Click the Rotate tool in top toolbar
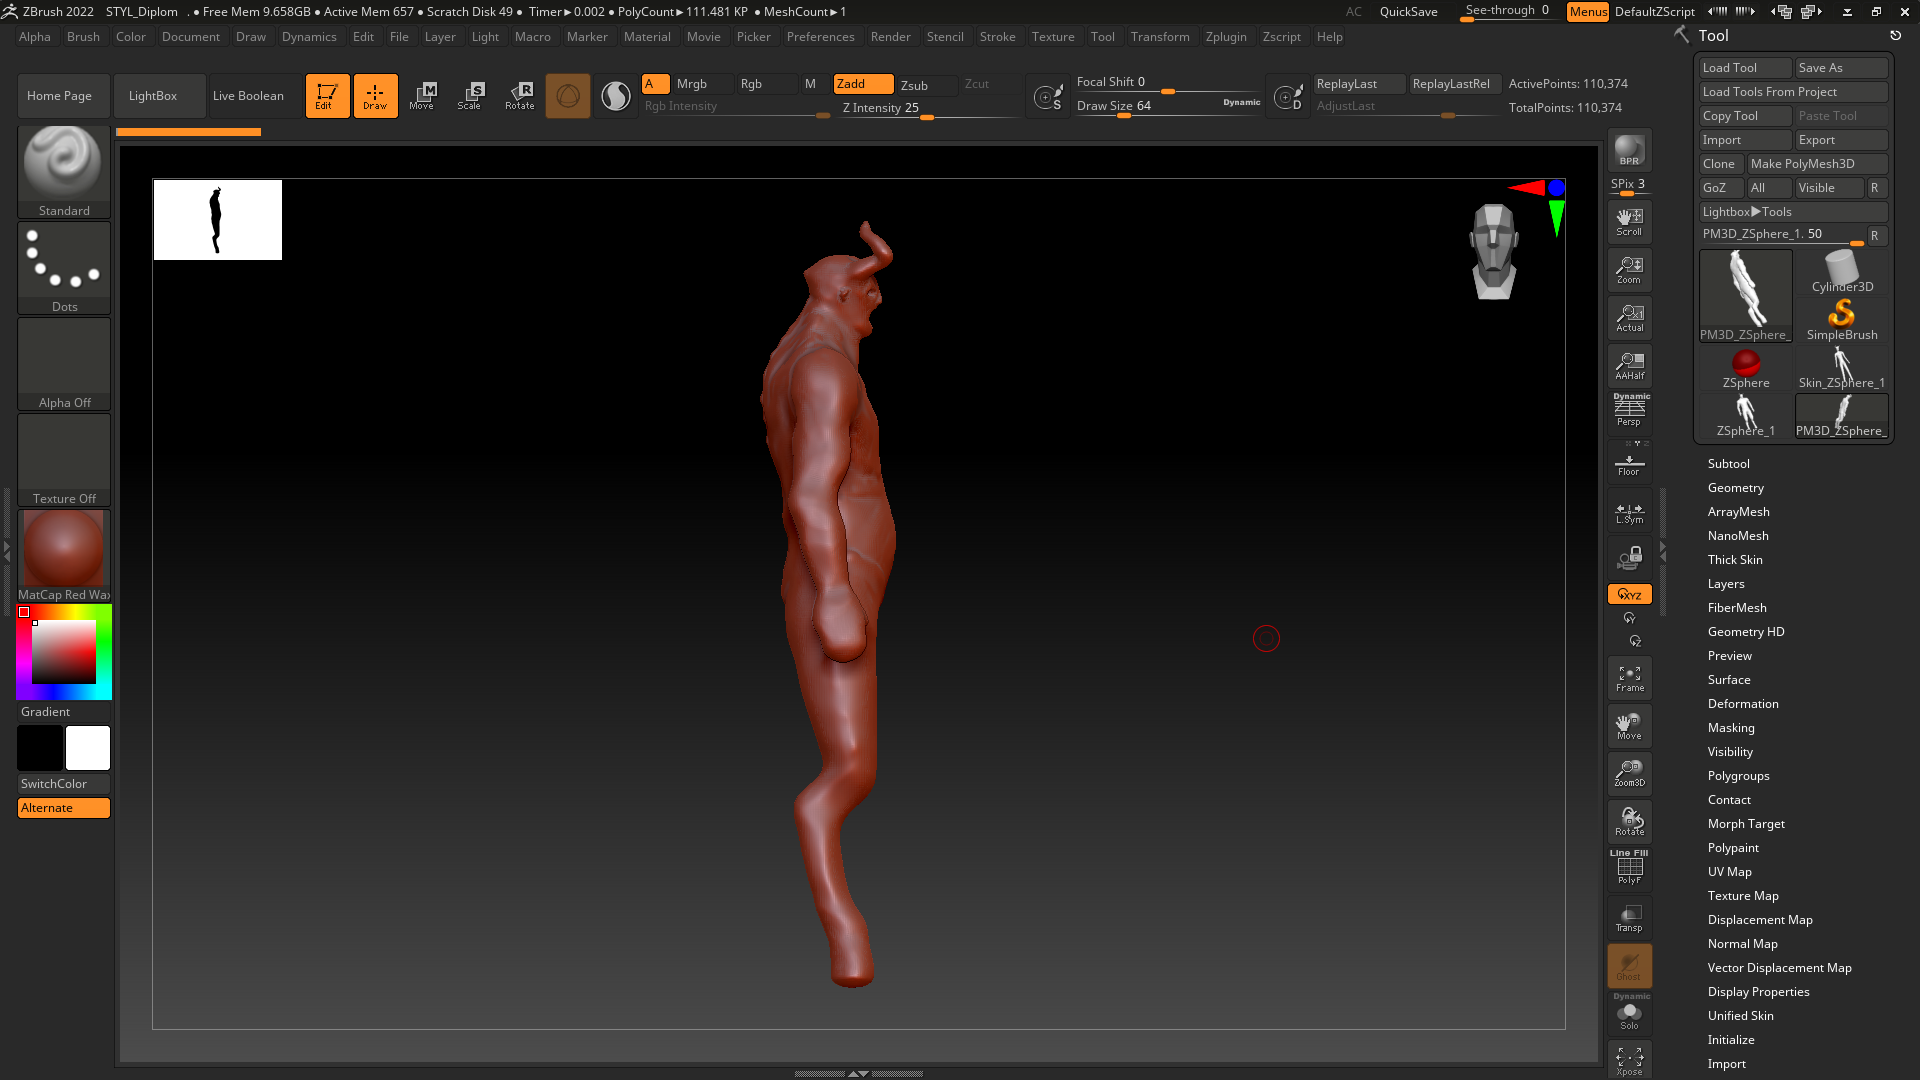Viewport: 1920px width, 1080px height. tap(519, 95)
